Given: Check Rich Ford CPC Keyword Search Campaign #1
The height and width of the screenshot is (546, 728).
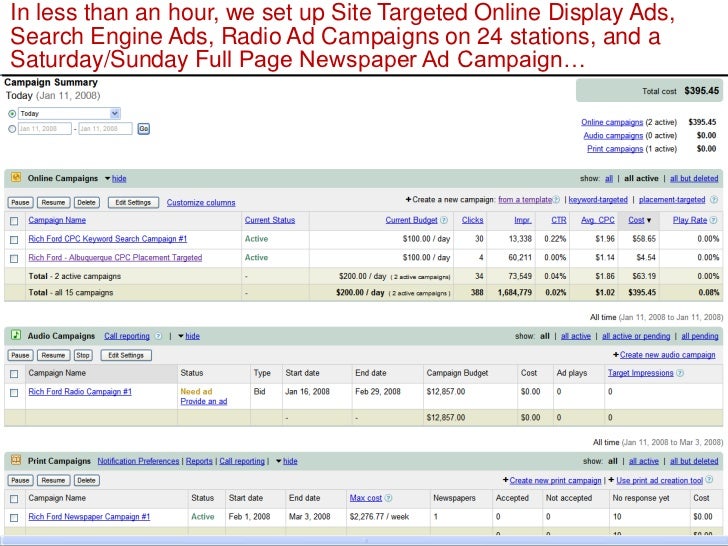Looking at the screenshot, I should pos(14,240).
